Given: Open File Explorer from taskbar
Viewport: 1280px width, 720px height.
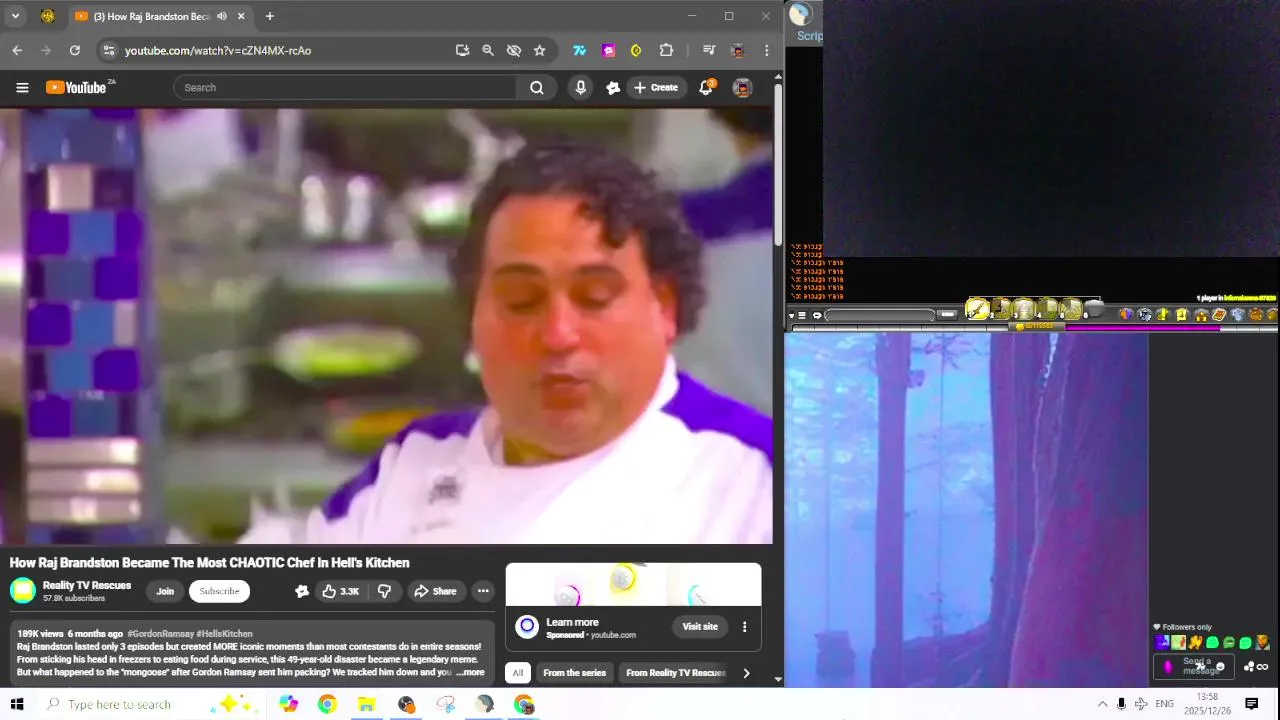Looking at the screenshot, I should [366, 704].
